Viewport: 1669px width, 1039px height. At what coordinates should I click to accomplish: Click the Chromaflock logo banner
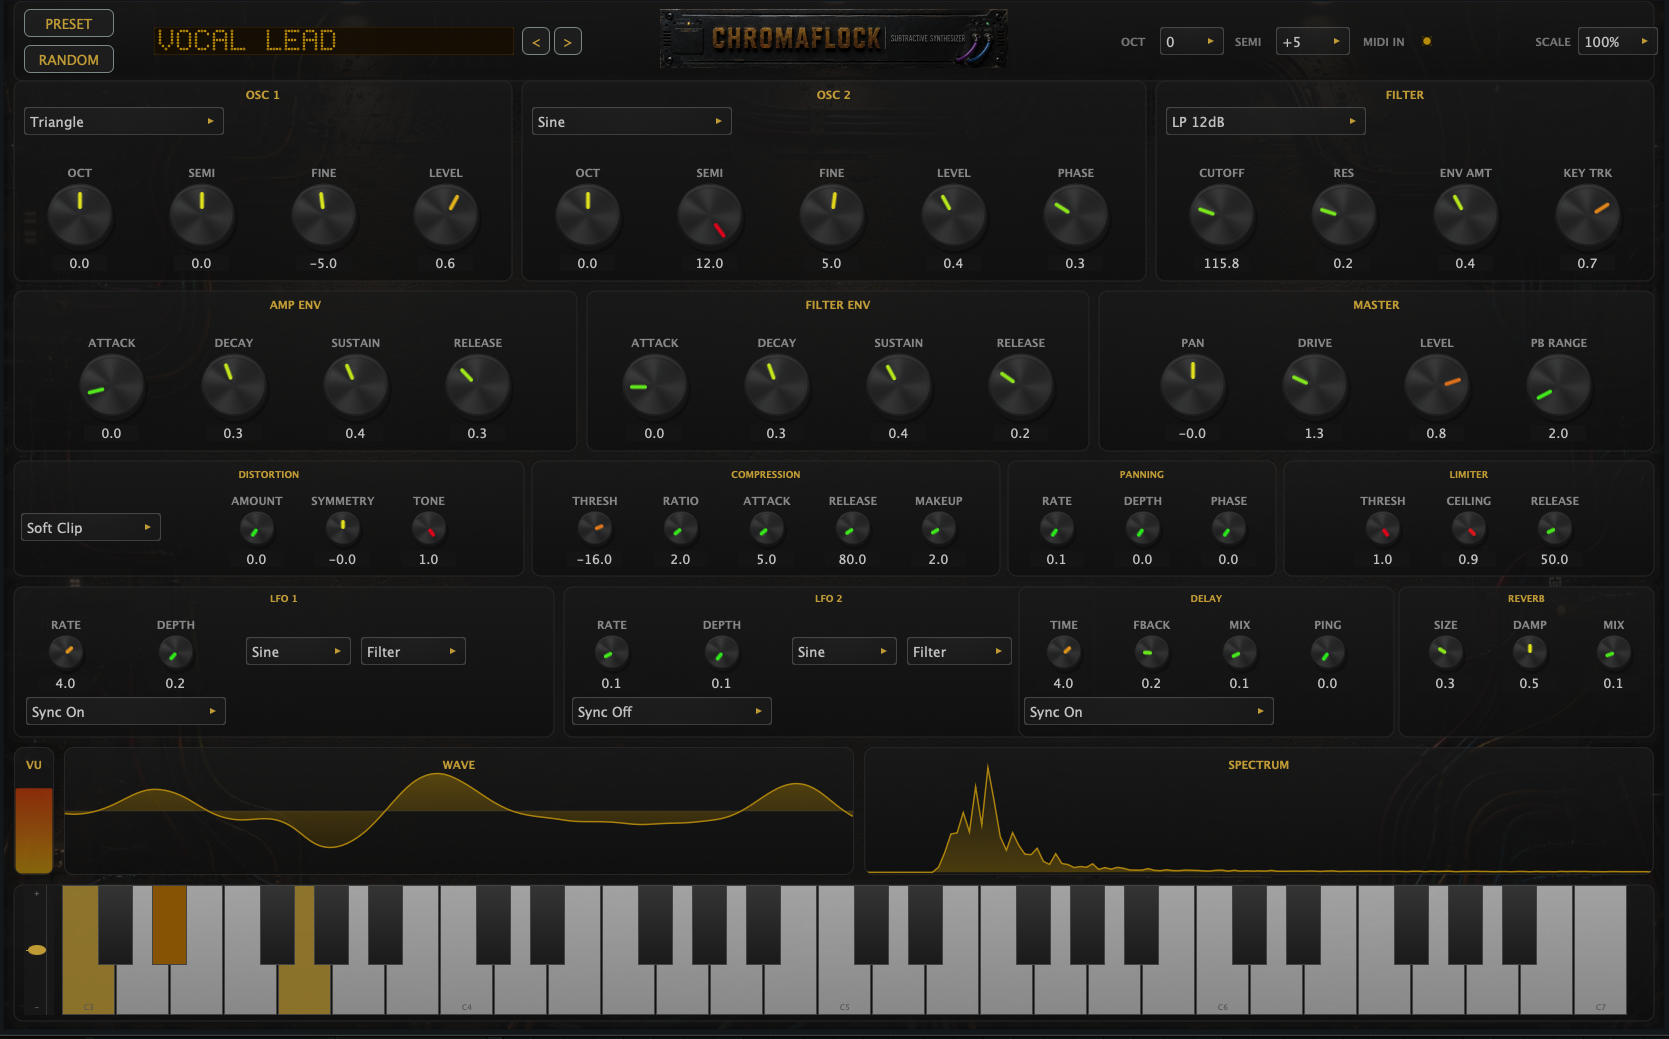click(833, 39)
